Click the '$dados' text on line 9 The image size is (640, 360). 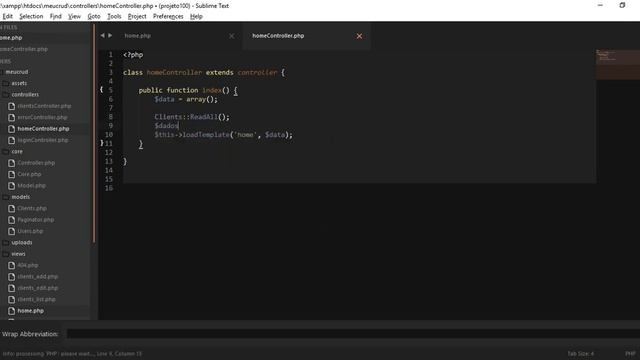click(x=167, y=126)
